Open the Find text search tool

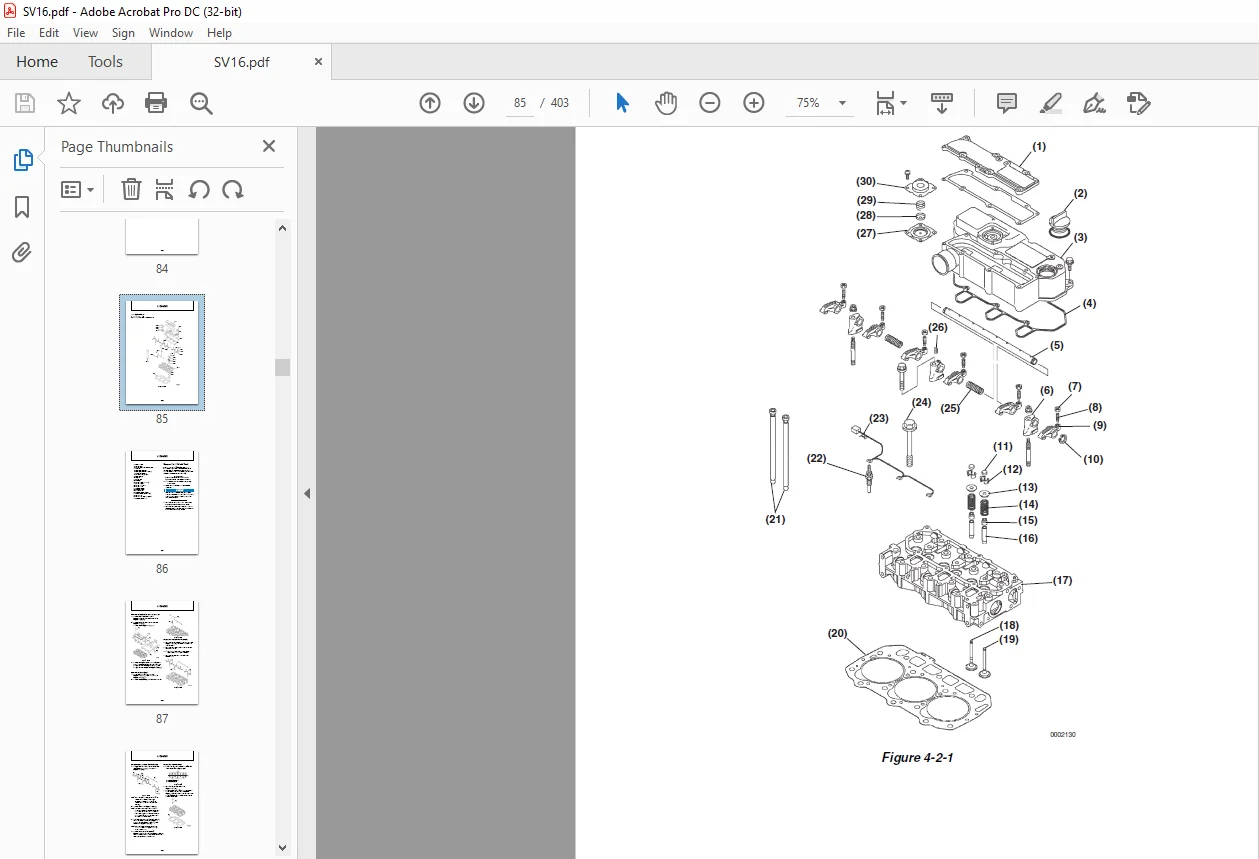pyautogui.click(x=201, y=103)
